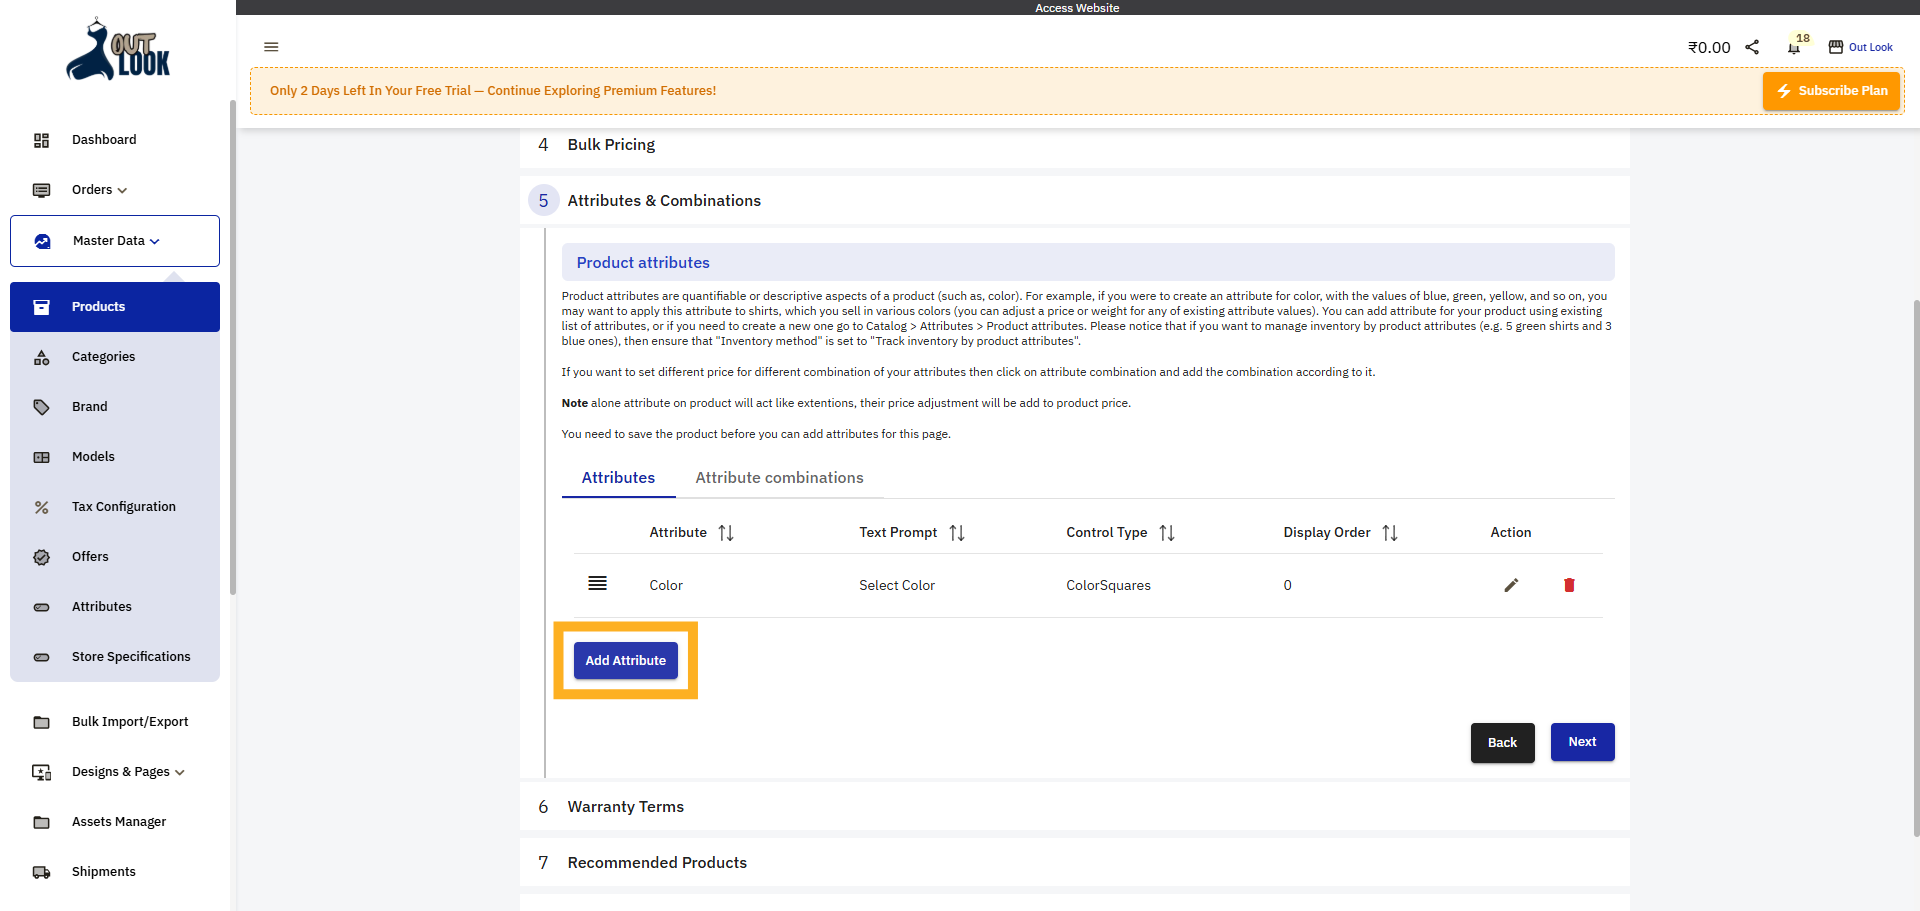Select the Attributes tab
This screenshot has width=1920, height=911.
618,478
